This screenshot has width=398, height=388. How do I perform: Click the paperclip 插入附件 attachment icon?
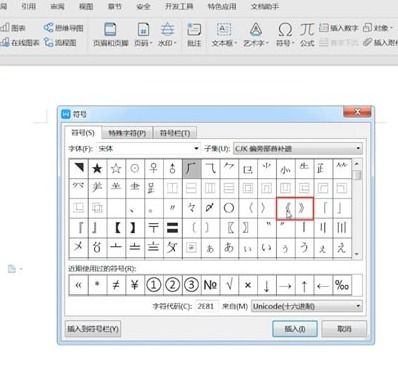[367, 42]
